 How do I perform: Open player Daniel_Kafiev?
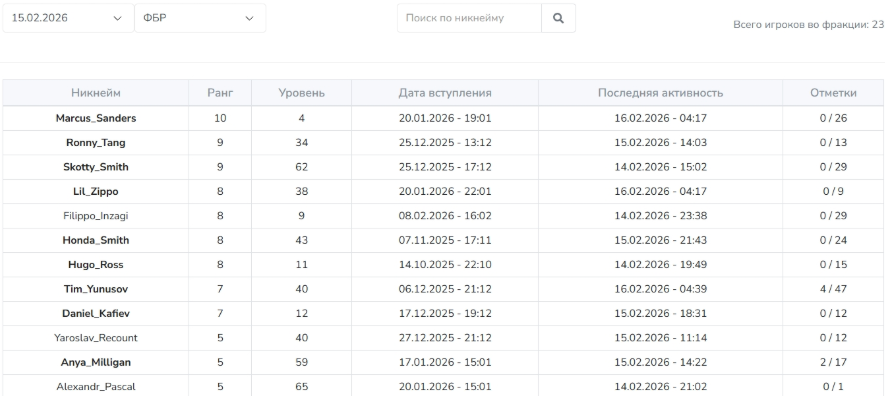coord(96,313)
